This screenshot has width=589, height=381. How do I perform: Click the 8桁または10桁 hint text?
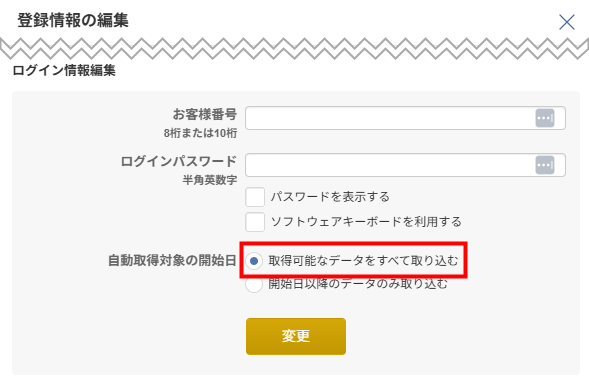coord(201,133)
